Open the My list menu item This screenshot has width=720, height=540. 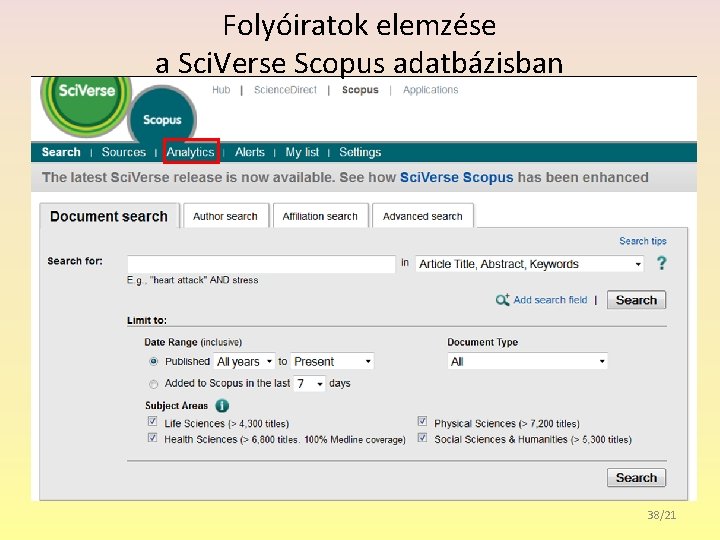pos(302,152)
